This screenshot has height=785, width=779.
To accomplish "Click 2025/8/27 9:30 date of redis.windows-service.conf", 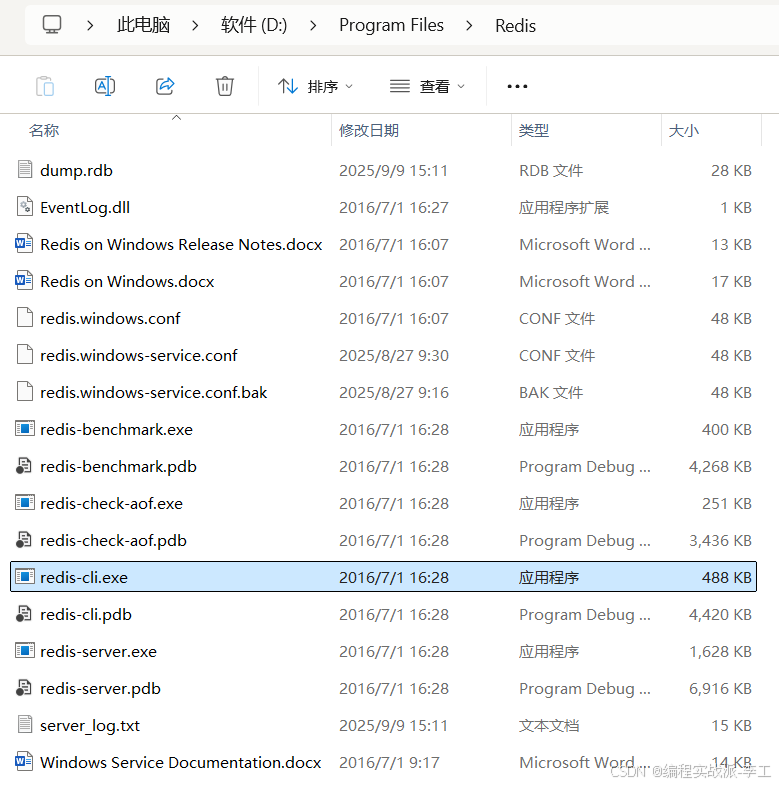I will point(394,356).
